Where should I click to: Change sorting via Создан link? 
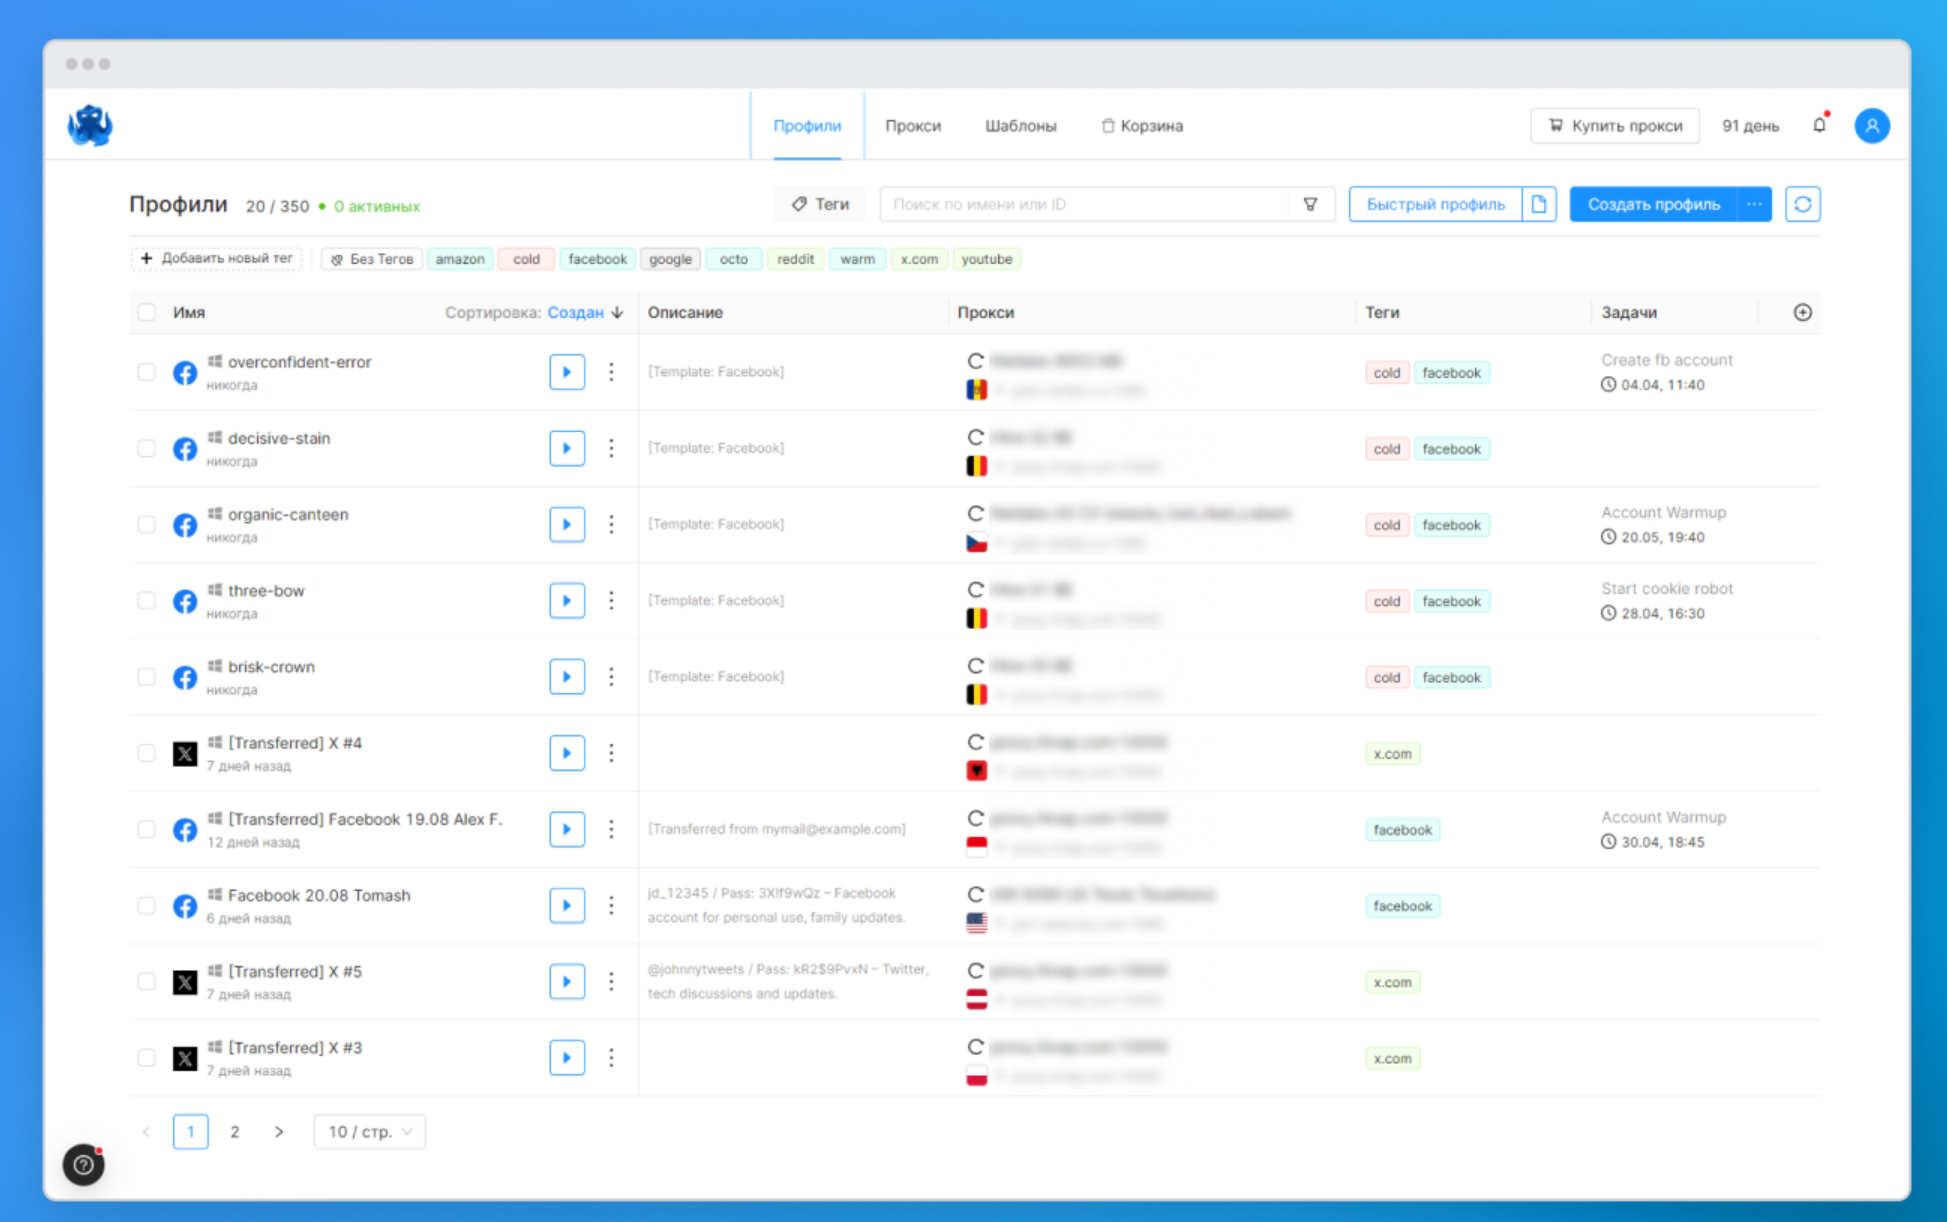575,312
